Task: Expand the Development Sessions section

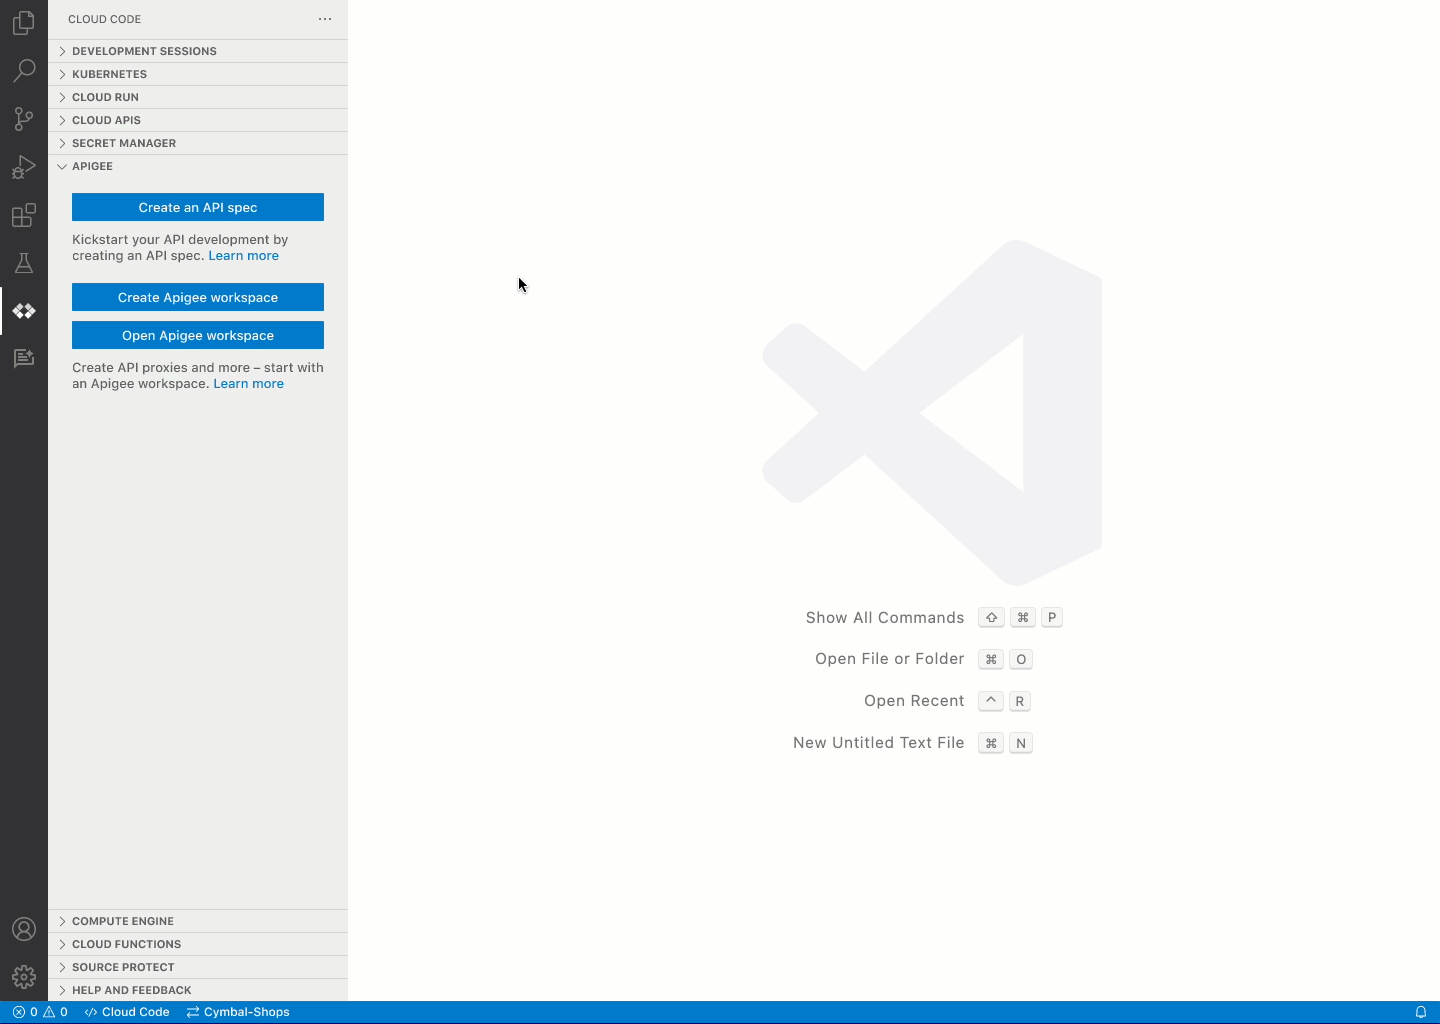Action: [x=144, y=51]
